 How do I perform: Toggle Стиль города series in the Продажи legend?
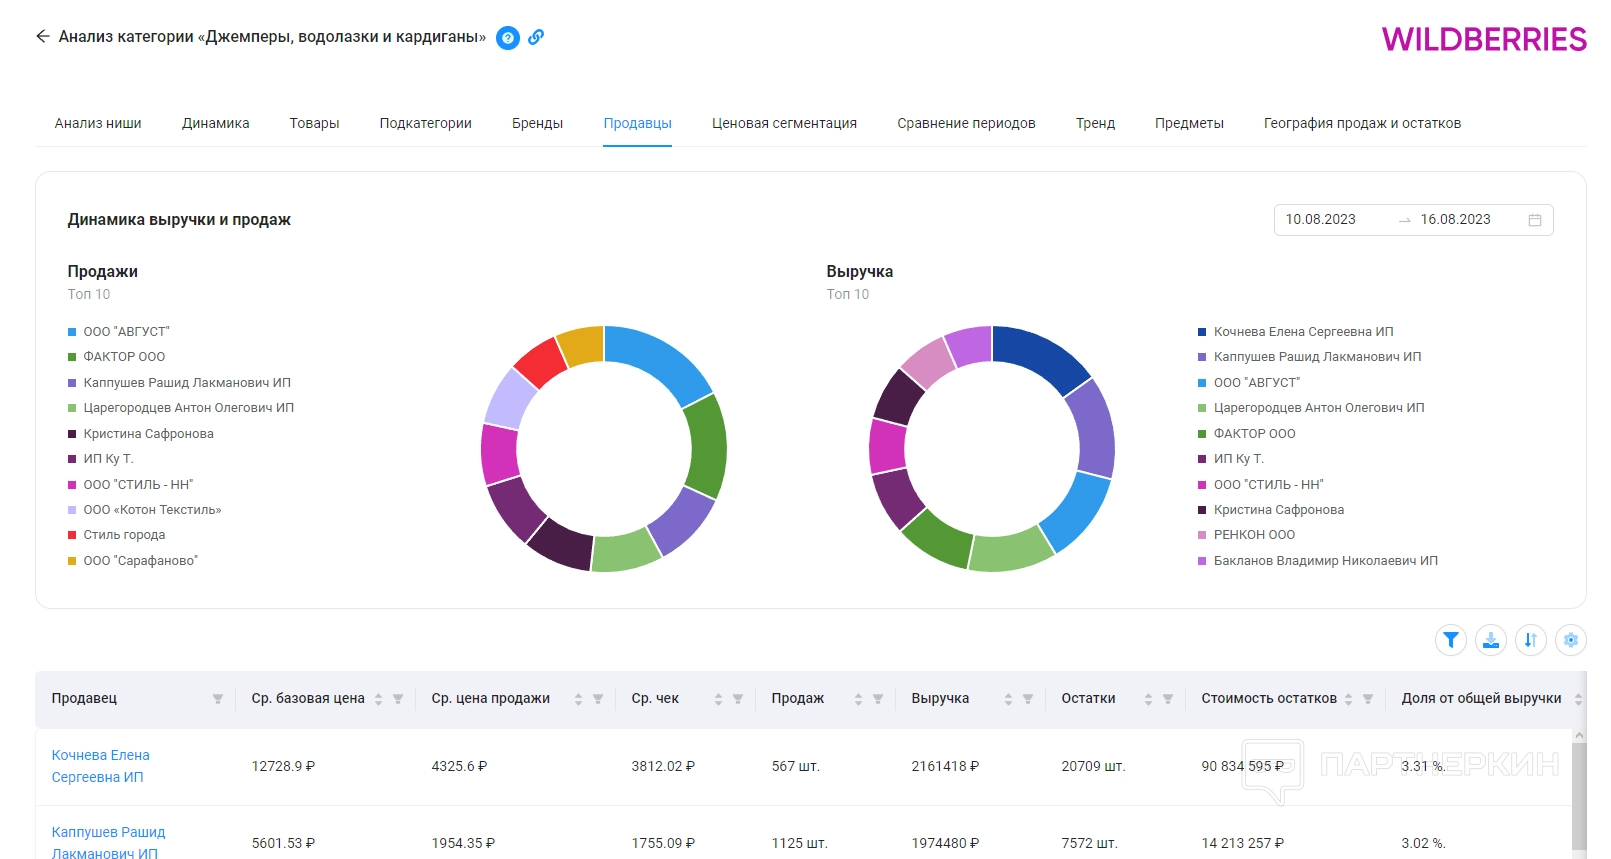pos(124,535)
